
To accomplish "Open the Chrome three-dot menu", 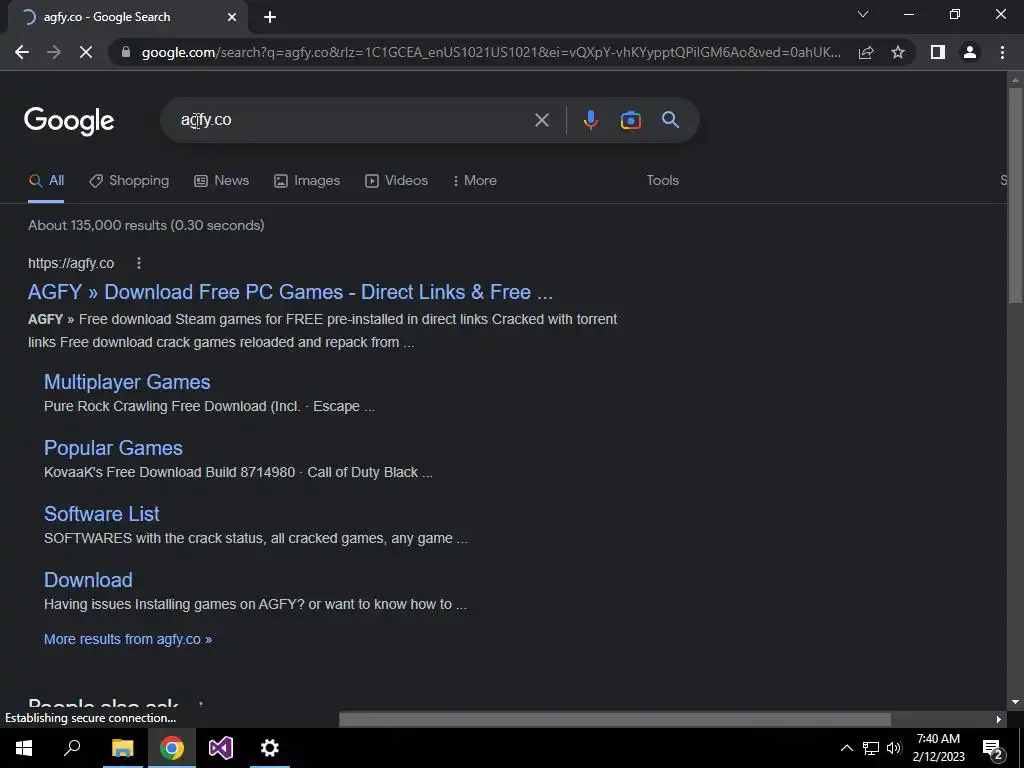I will [1002, 52].
